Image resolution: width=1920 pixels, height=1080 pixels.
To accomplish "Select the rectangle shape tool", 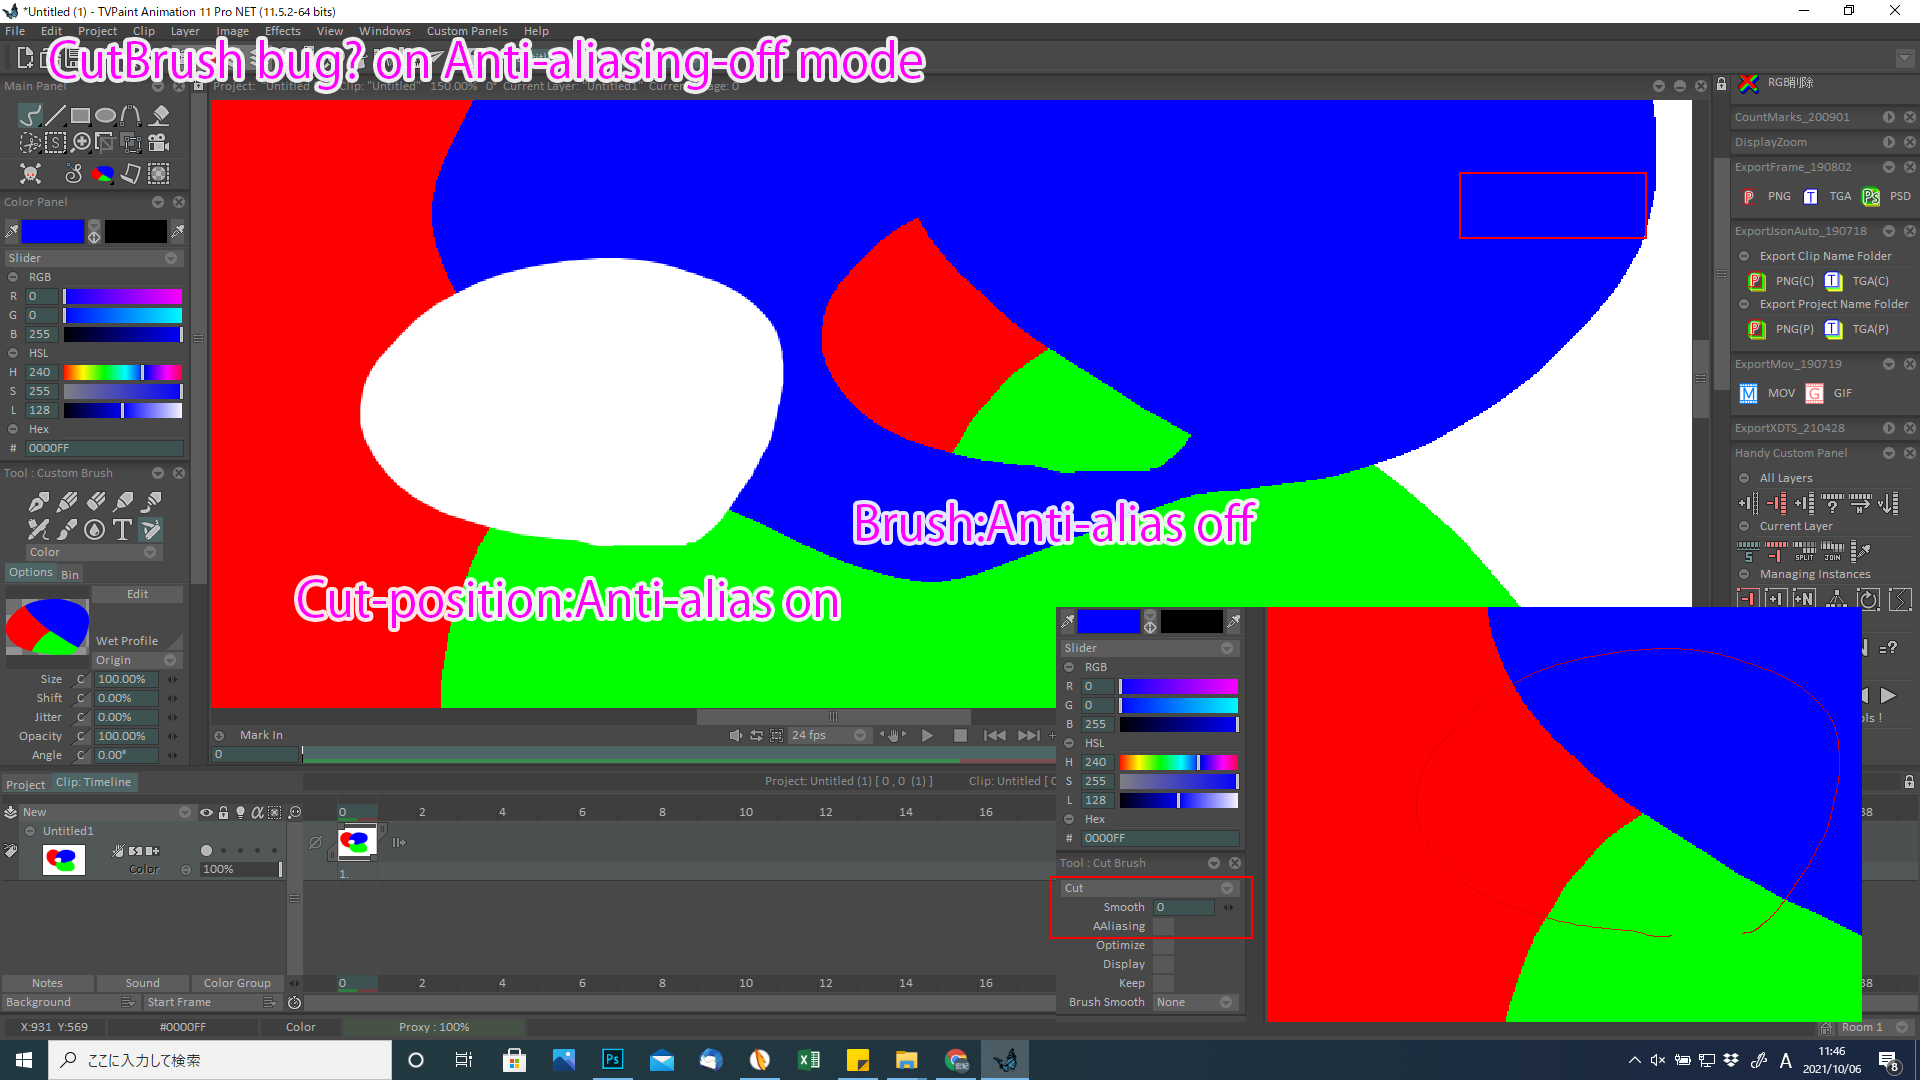I will click(81, 115).
